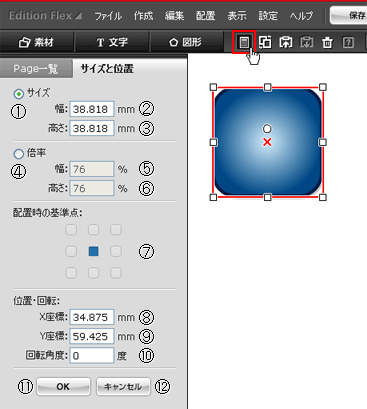Open the 設定 menu

[268, 16]
